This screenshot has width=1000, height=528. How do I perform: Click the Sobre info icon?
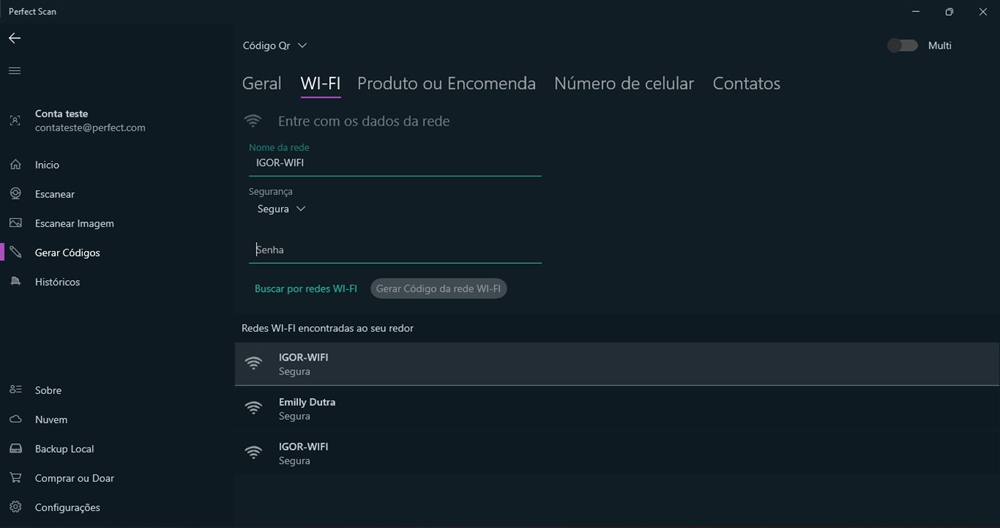15,390
